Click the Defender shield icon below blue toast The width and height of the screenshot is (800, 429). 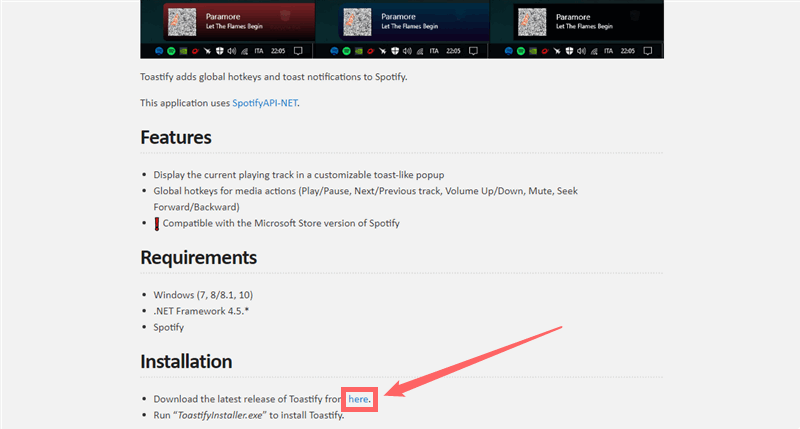point(395,51)
